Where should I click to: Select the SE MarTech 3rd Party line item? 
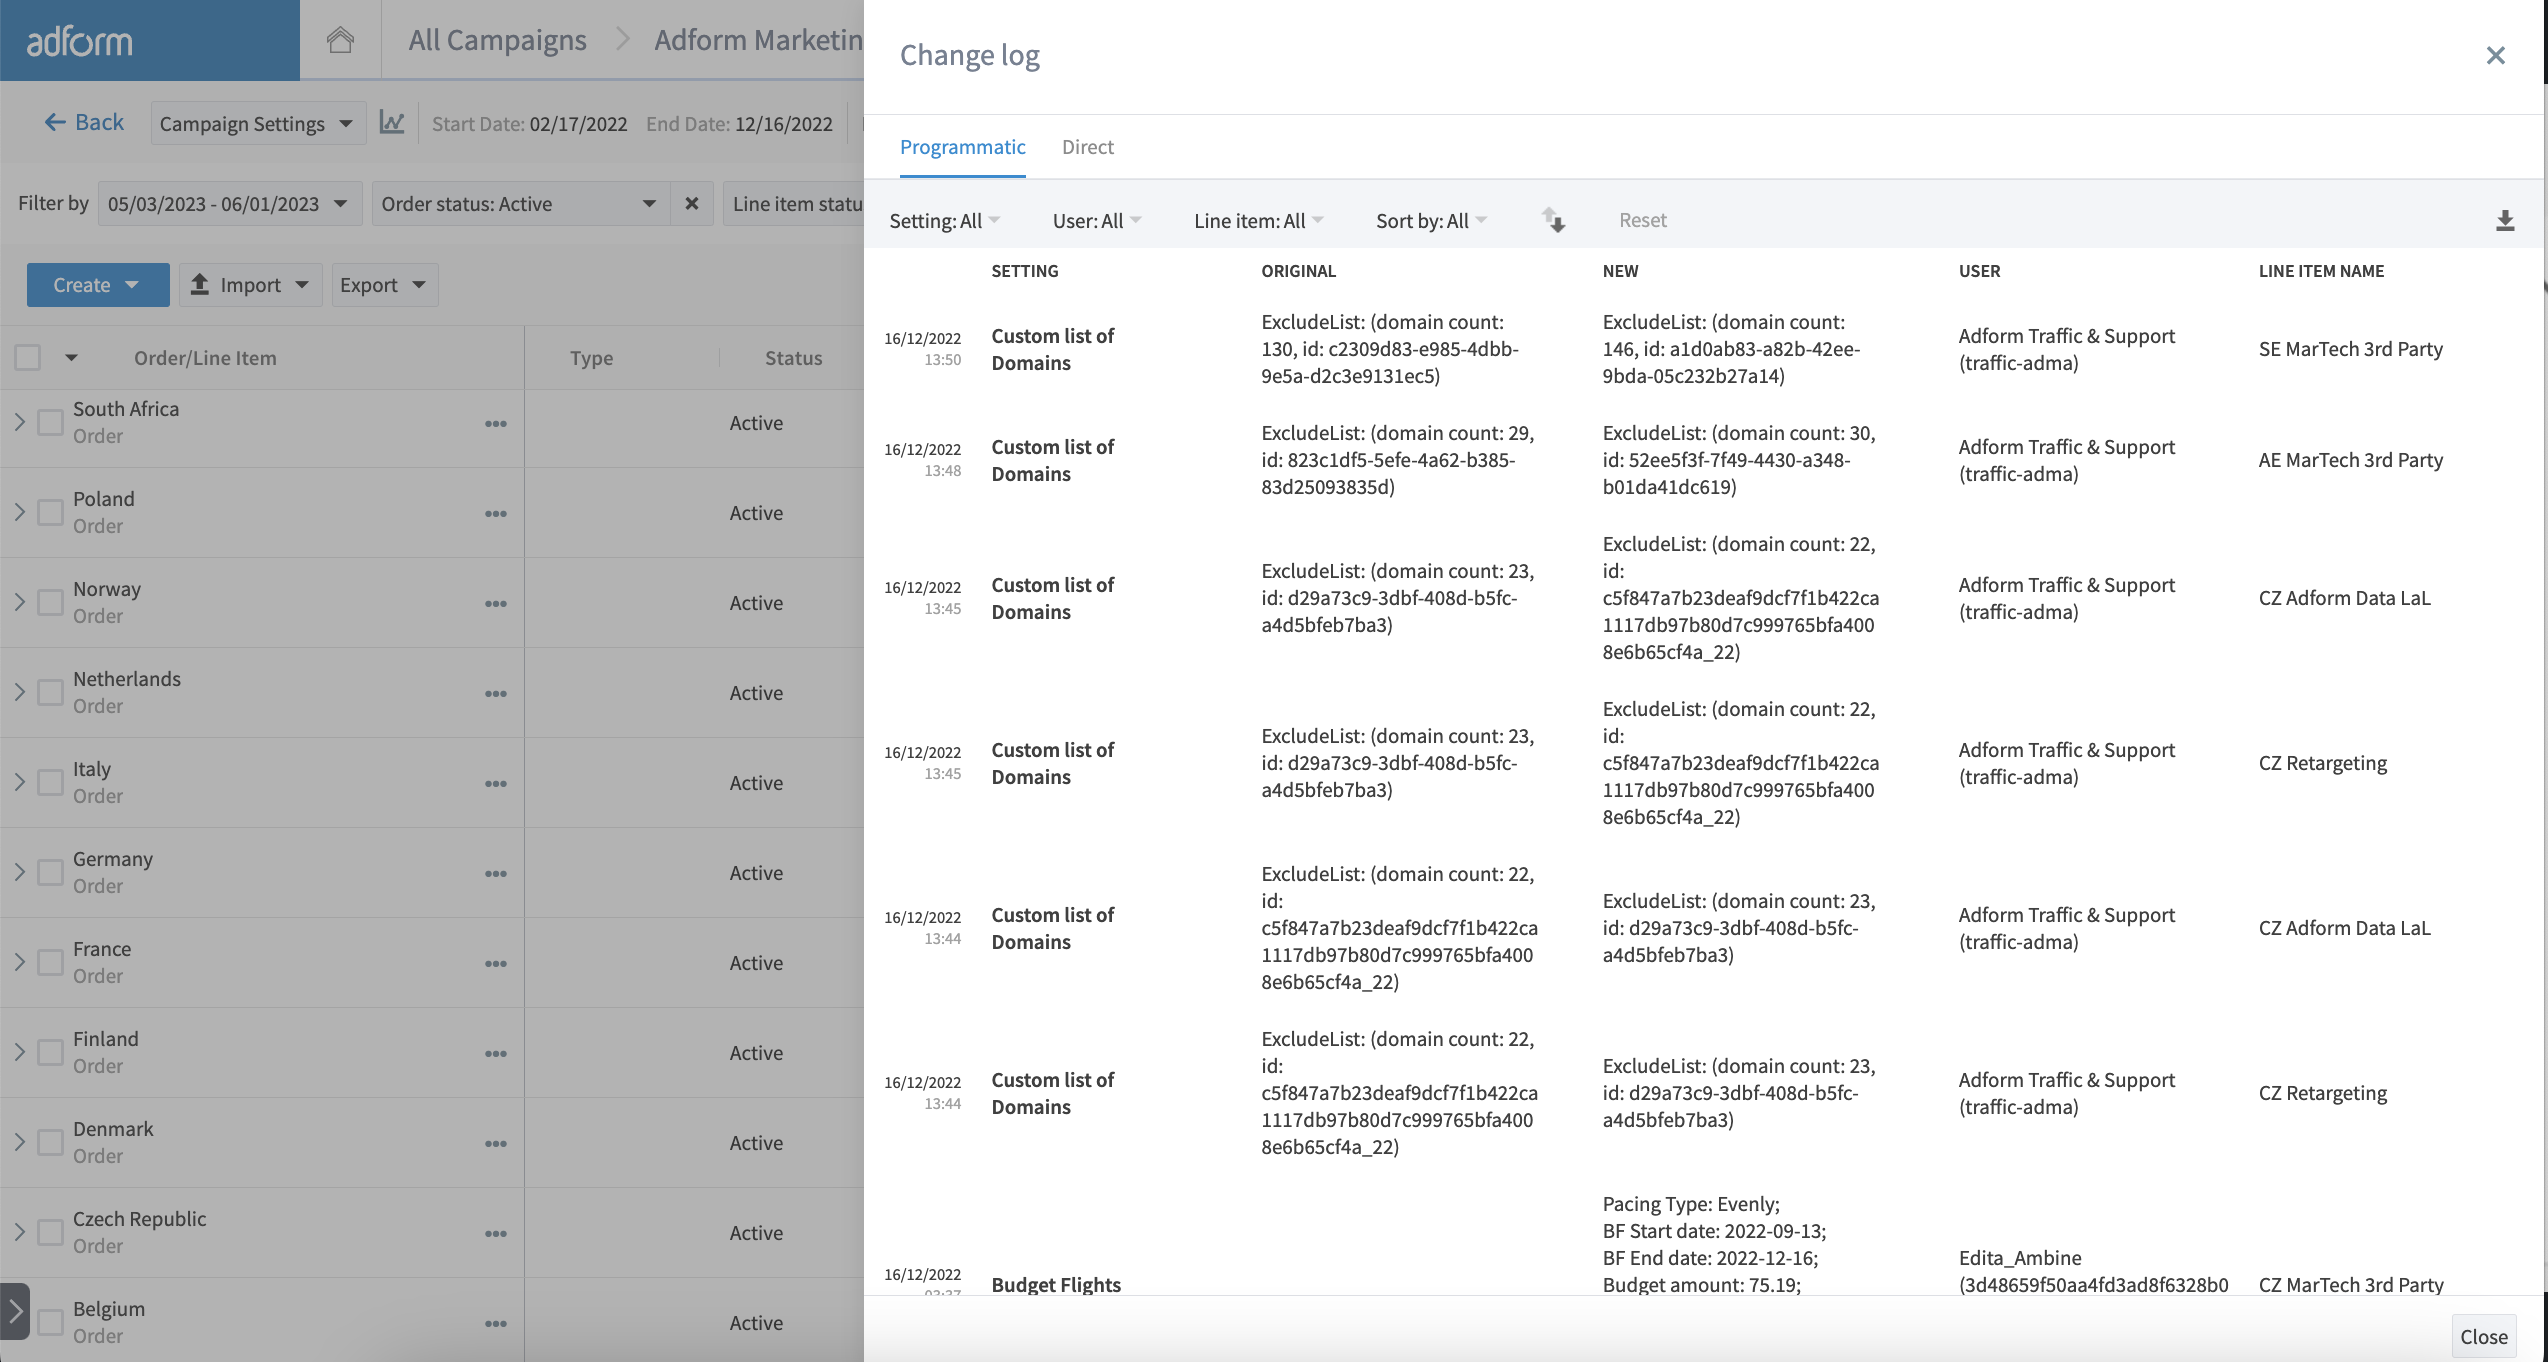(x=2350, y=349)
